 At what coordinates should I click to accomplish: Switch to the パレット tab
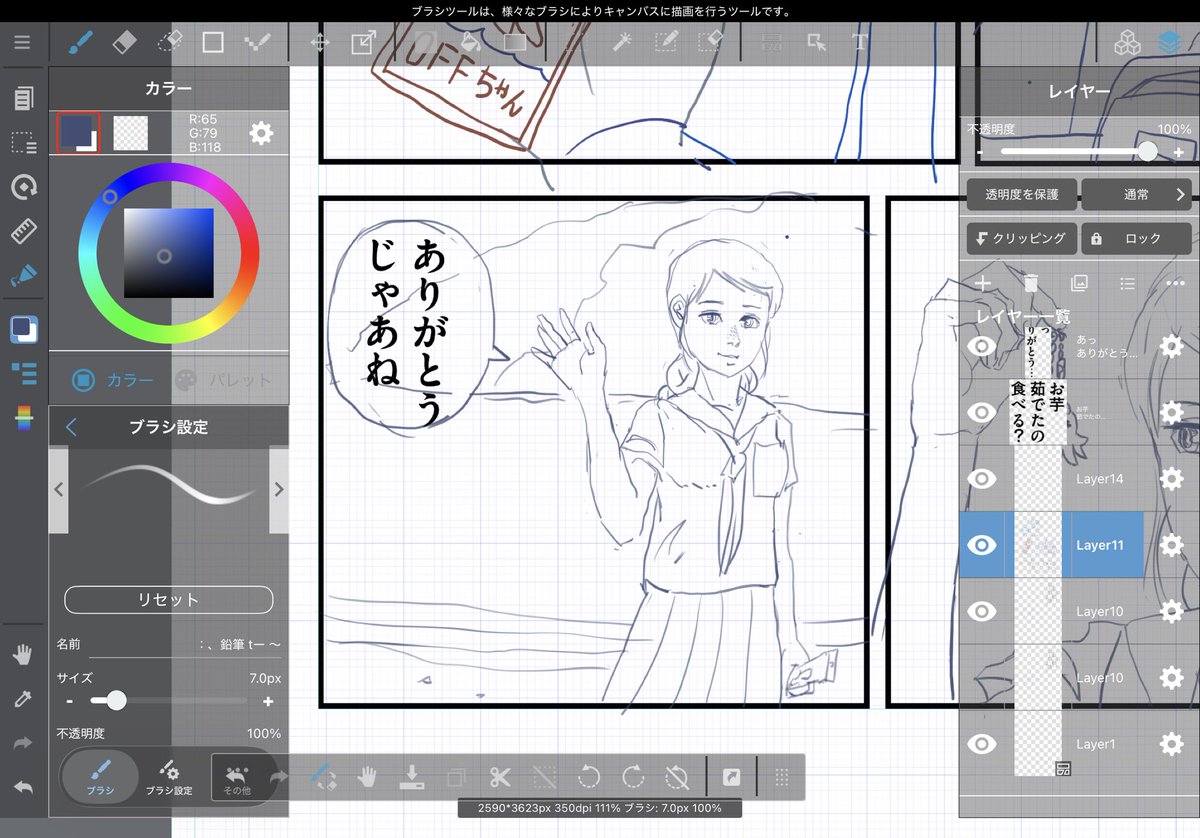[224, 380]
